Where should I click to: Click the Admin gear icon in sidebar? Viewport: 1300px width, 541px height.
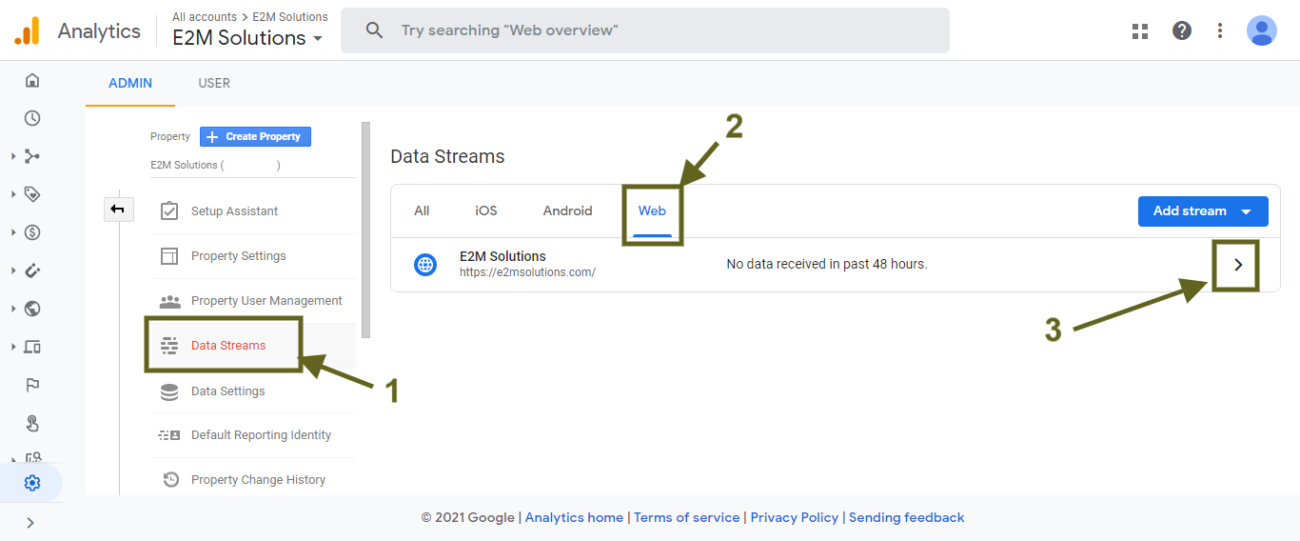[x=32, y=484]
